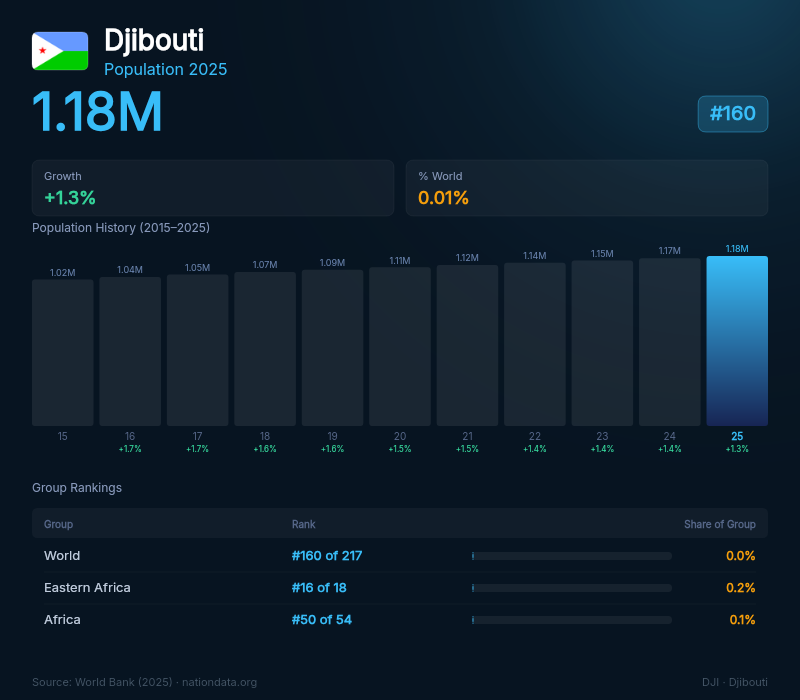Screen dimensions: 800x700
Task: Click the 2016 bar labeled 1.04M
Action: tap(130, 352)
